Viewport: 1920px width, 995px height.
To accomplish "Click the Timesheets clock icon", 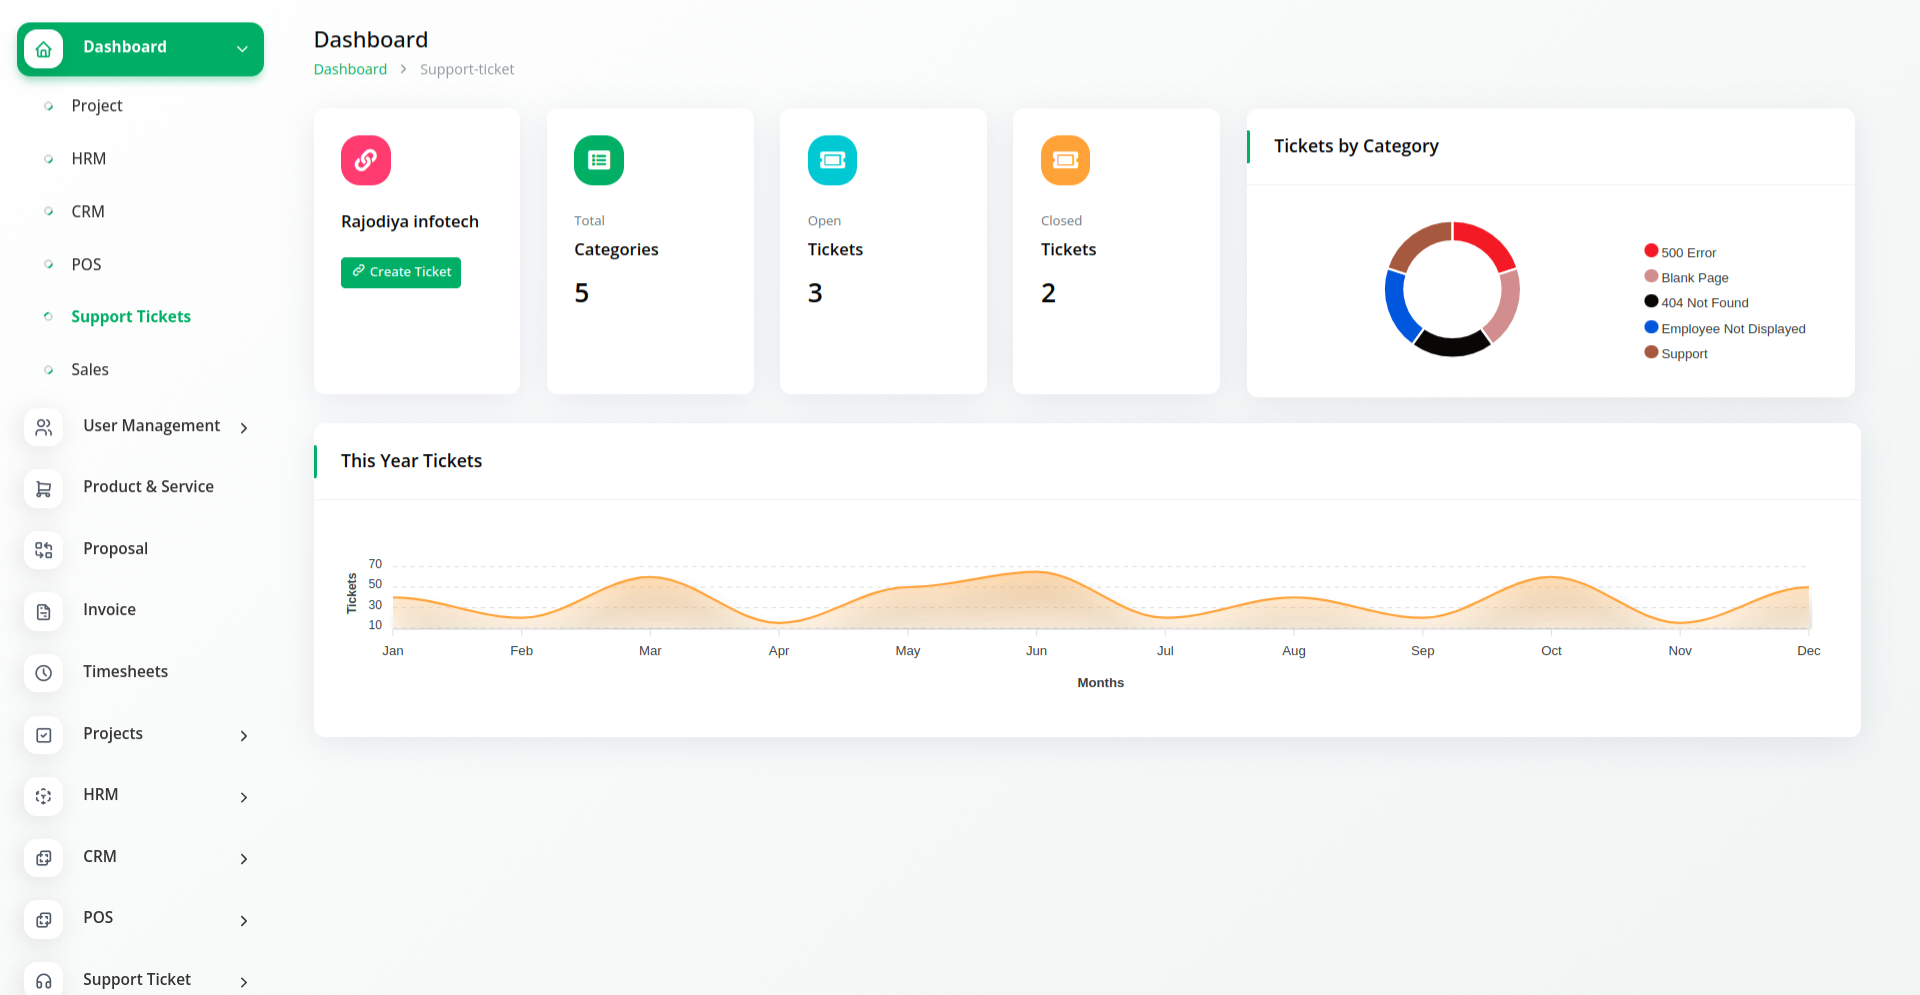I will pyautogui.click(x=44, y=673).
